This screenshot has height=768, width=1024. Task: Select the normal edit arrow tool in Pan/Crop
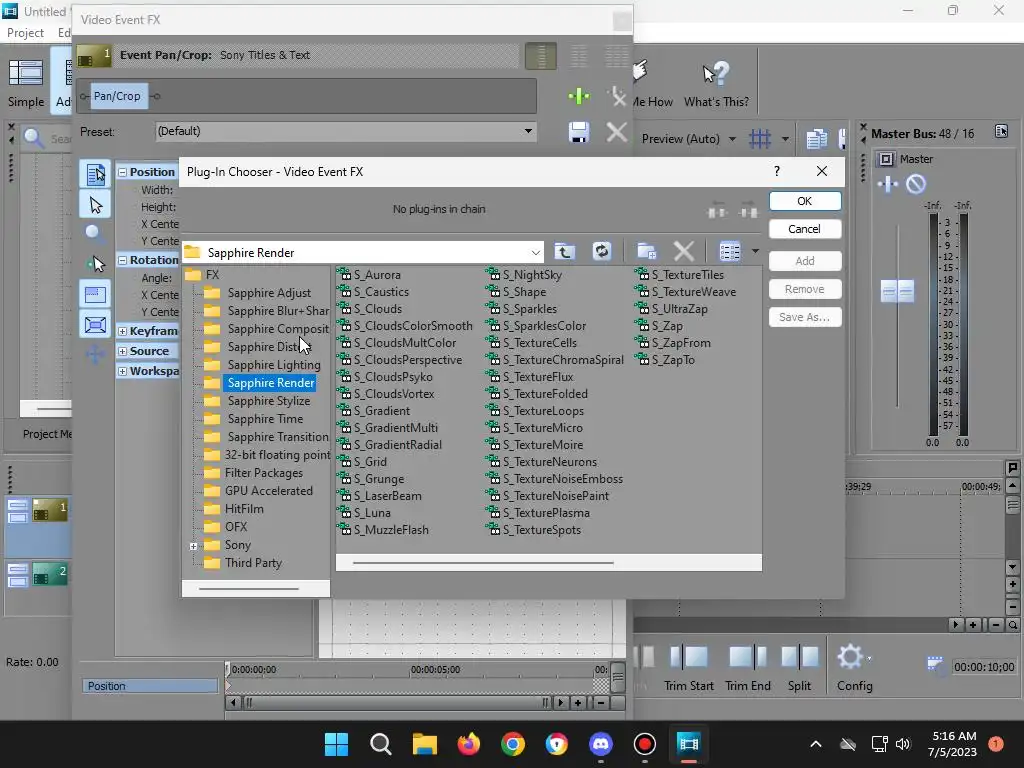click(95, 205)
